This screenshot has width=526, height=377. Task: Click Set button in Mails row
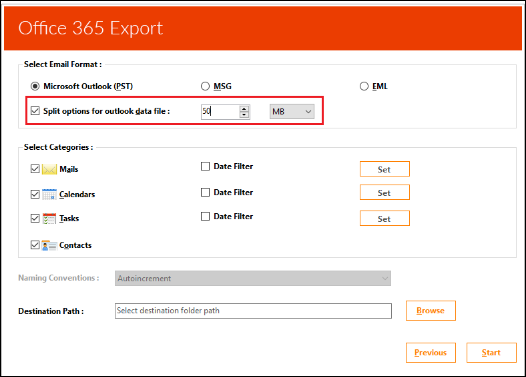coord(385,169)
